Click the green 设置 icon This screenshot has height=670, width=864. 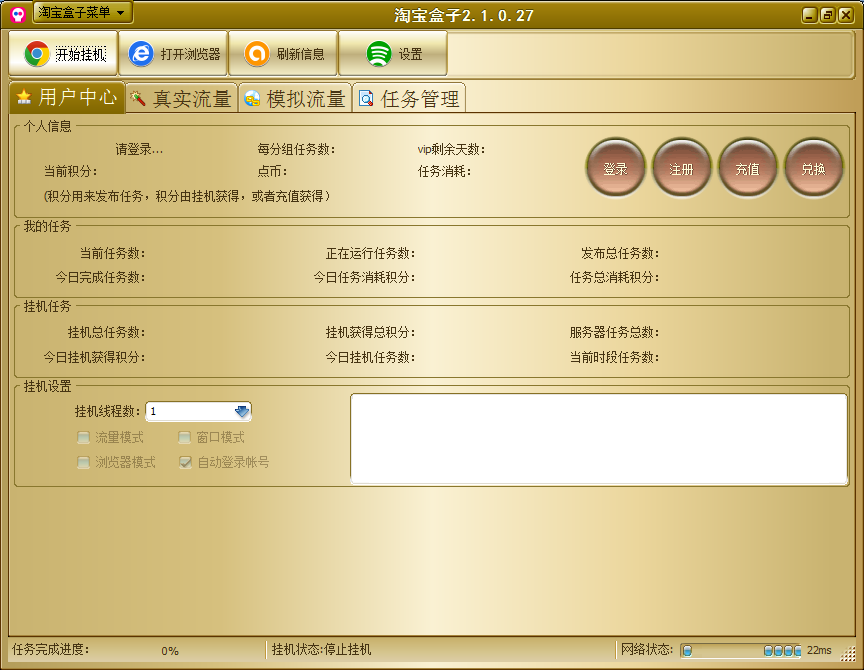point(379,54)
